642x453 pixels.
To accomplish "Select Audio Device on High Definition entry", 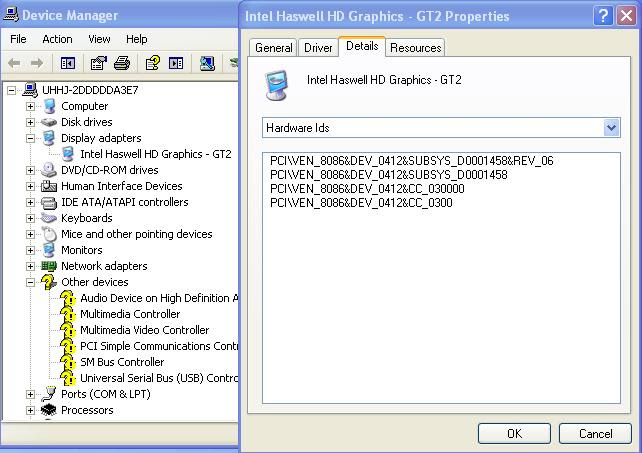I will point(159,298).
